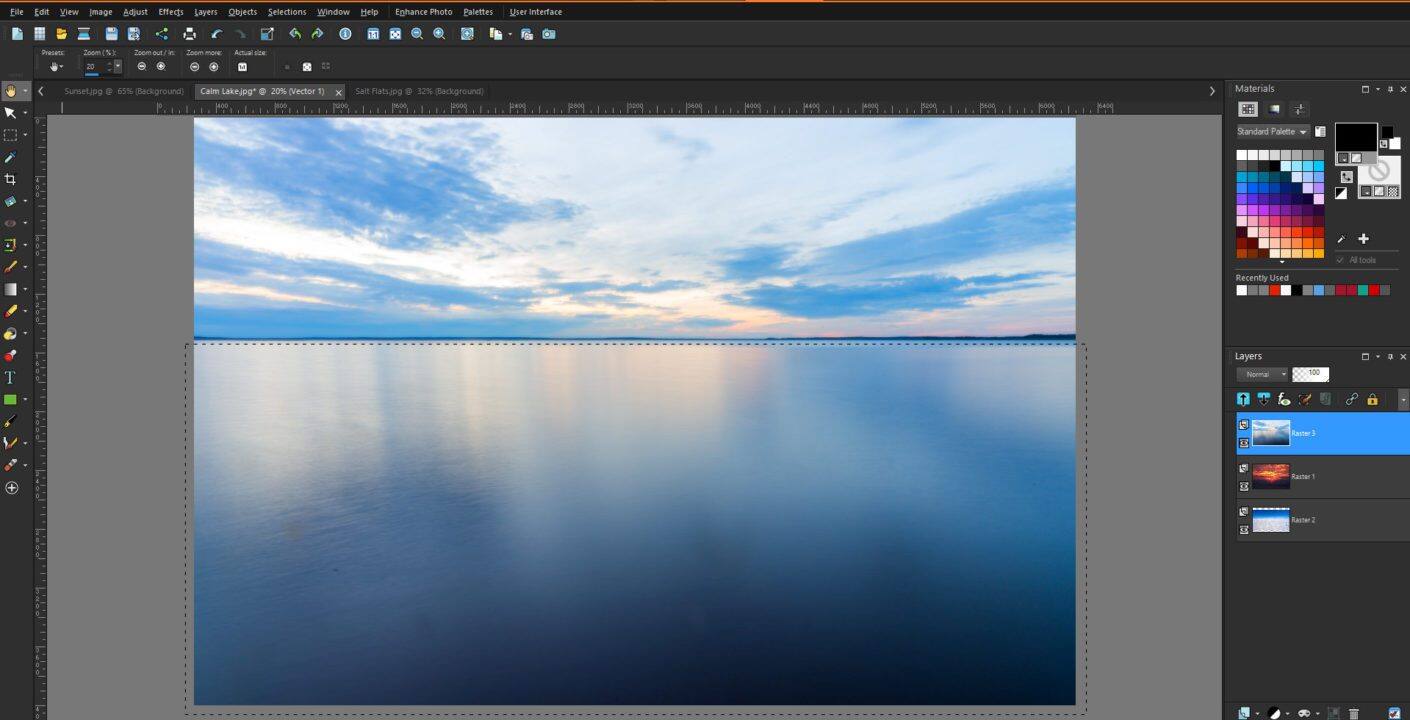Toggle the All tools checkbox in Materials
The height and width of the screenshot is (720, 1410).
pos(1340,260)
